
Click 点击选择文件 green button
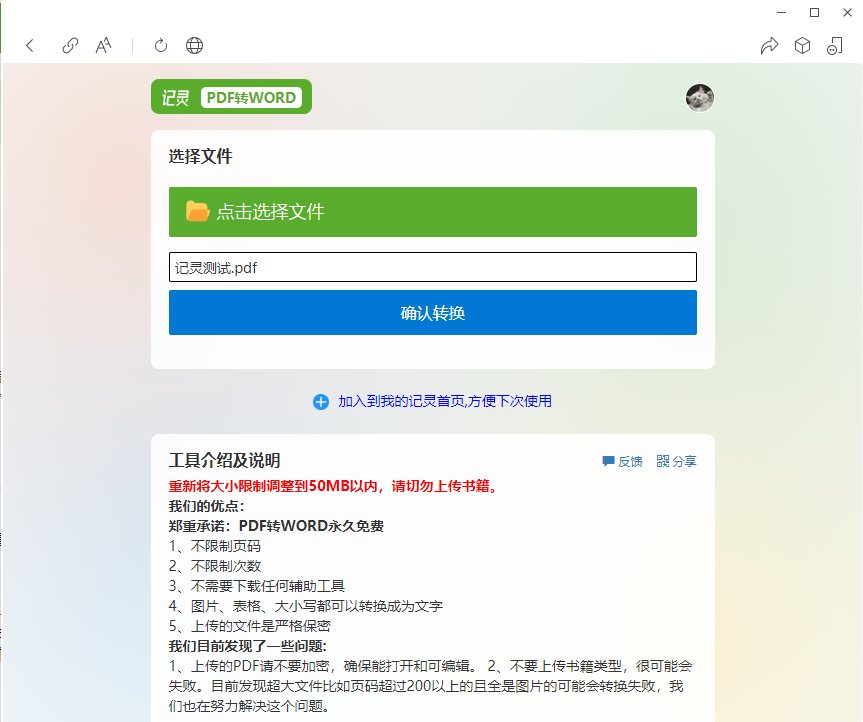[x=433, y=212]
